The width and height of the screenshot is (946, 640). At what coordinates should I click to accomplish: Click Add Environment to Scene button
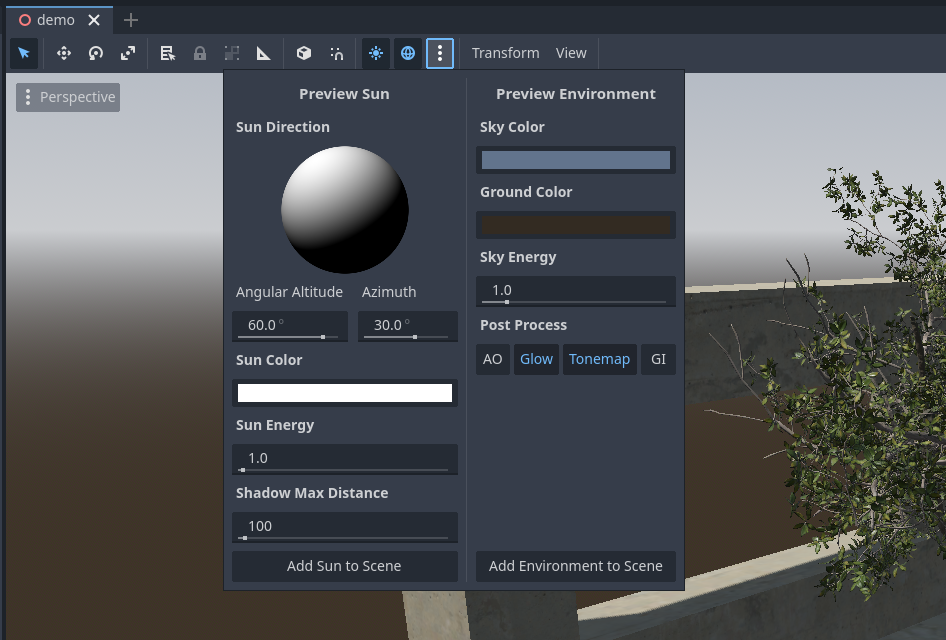(x=575, y=566)
